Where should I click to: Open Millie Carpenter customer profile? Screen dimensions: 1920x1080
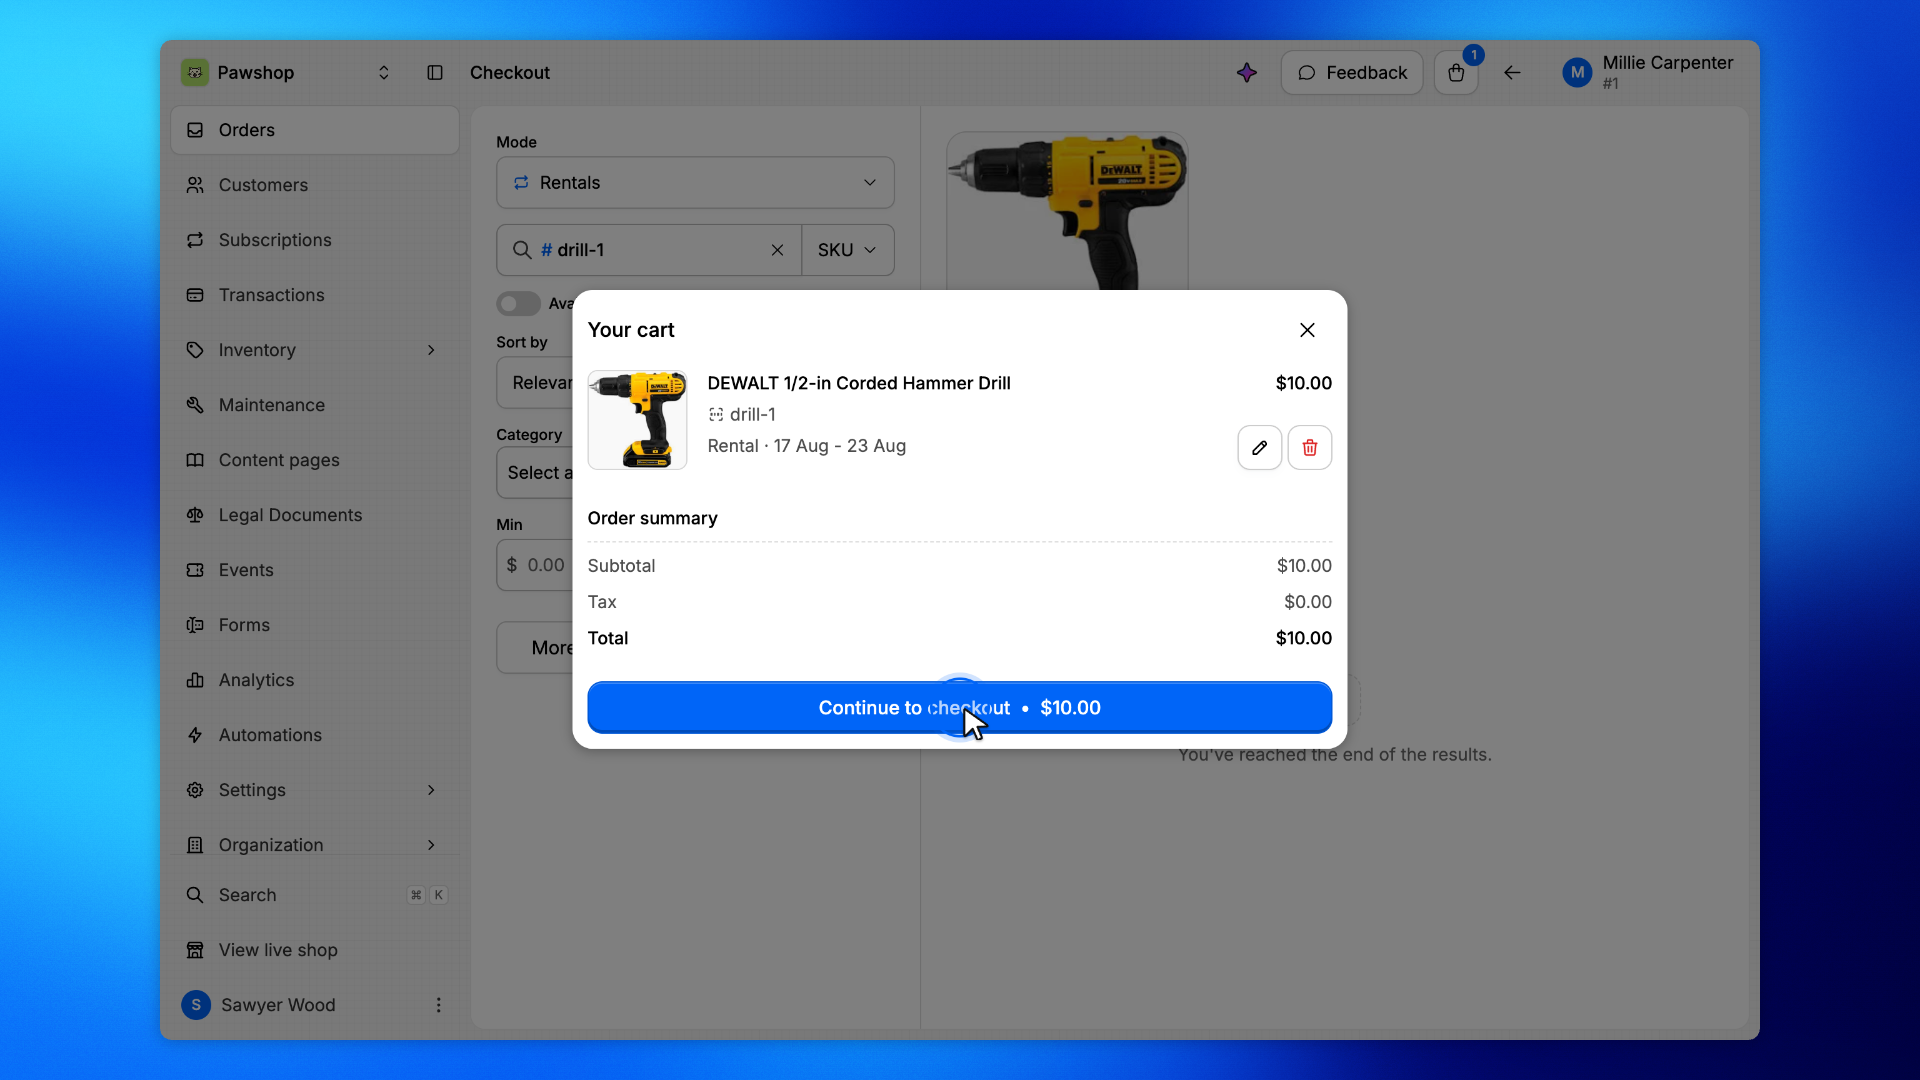(1648, 73)
